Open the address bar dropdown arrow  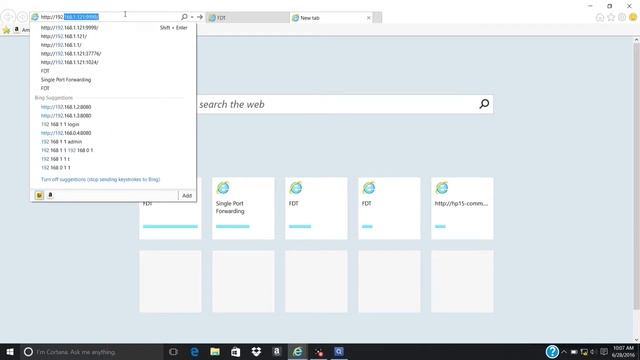click(x=192, y=17)
